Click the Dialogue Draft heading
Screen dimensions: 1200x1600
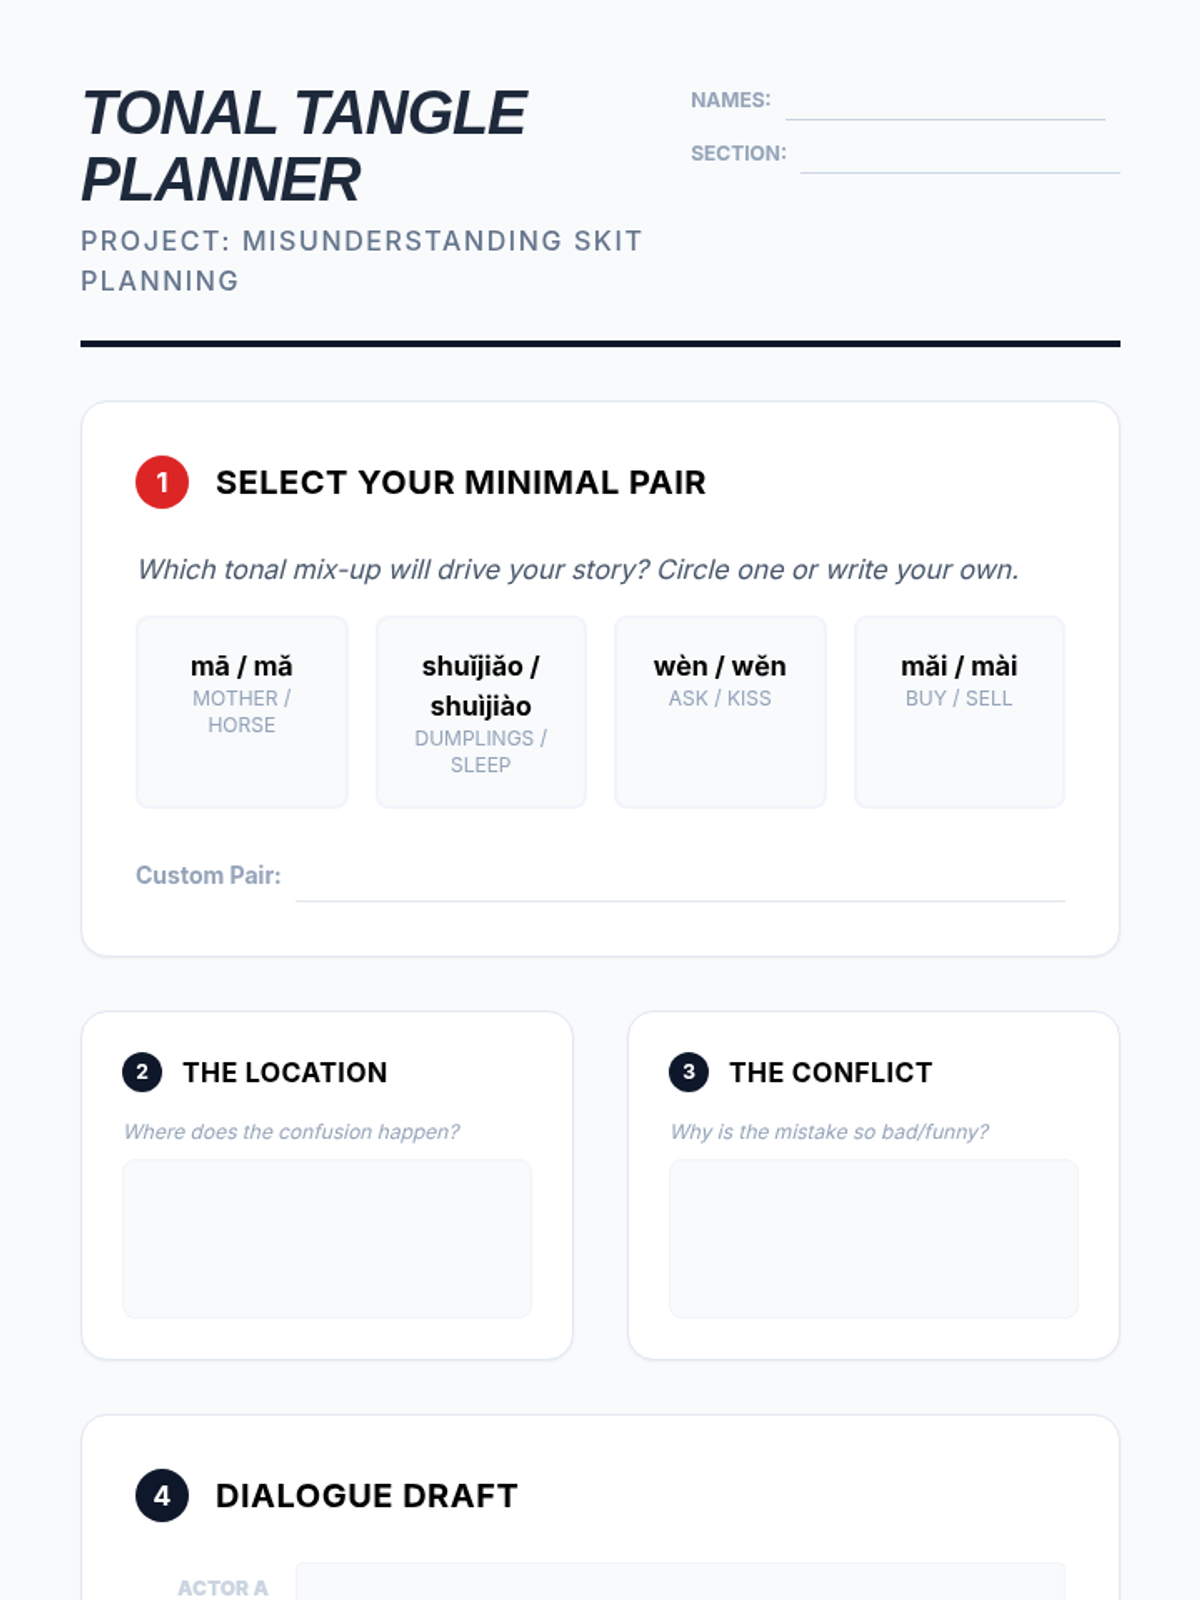[x=367, y=1496]
